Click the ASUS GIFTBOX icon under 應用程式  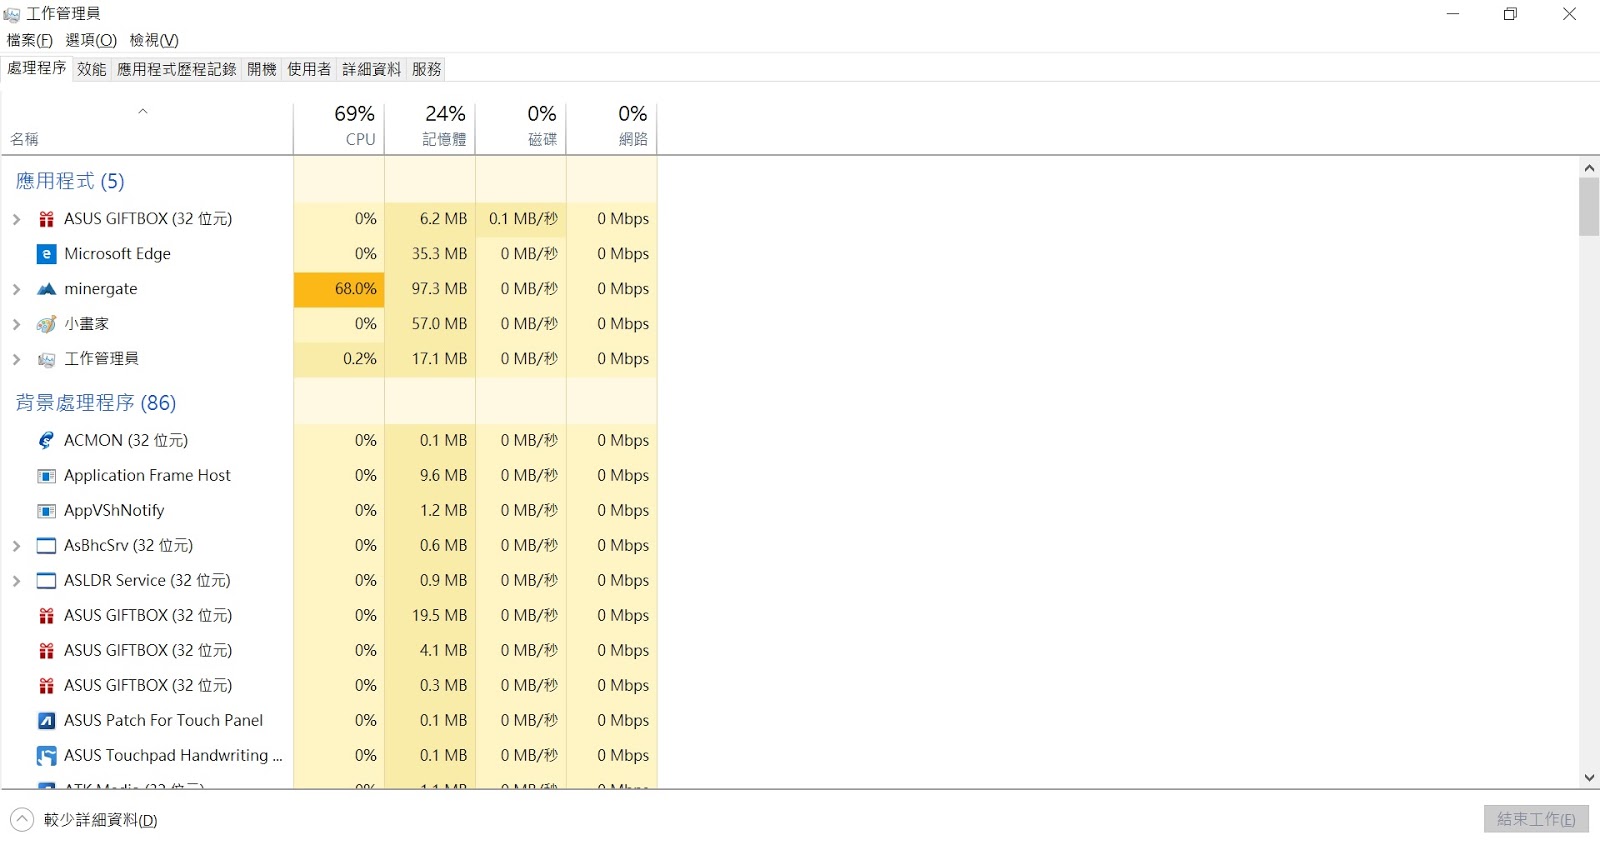pos(46,219)
